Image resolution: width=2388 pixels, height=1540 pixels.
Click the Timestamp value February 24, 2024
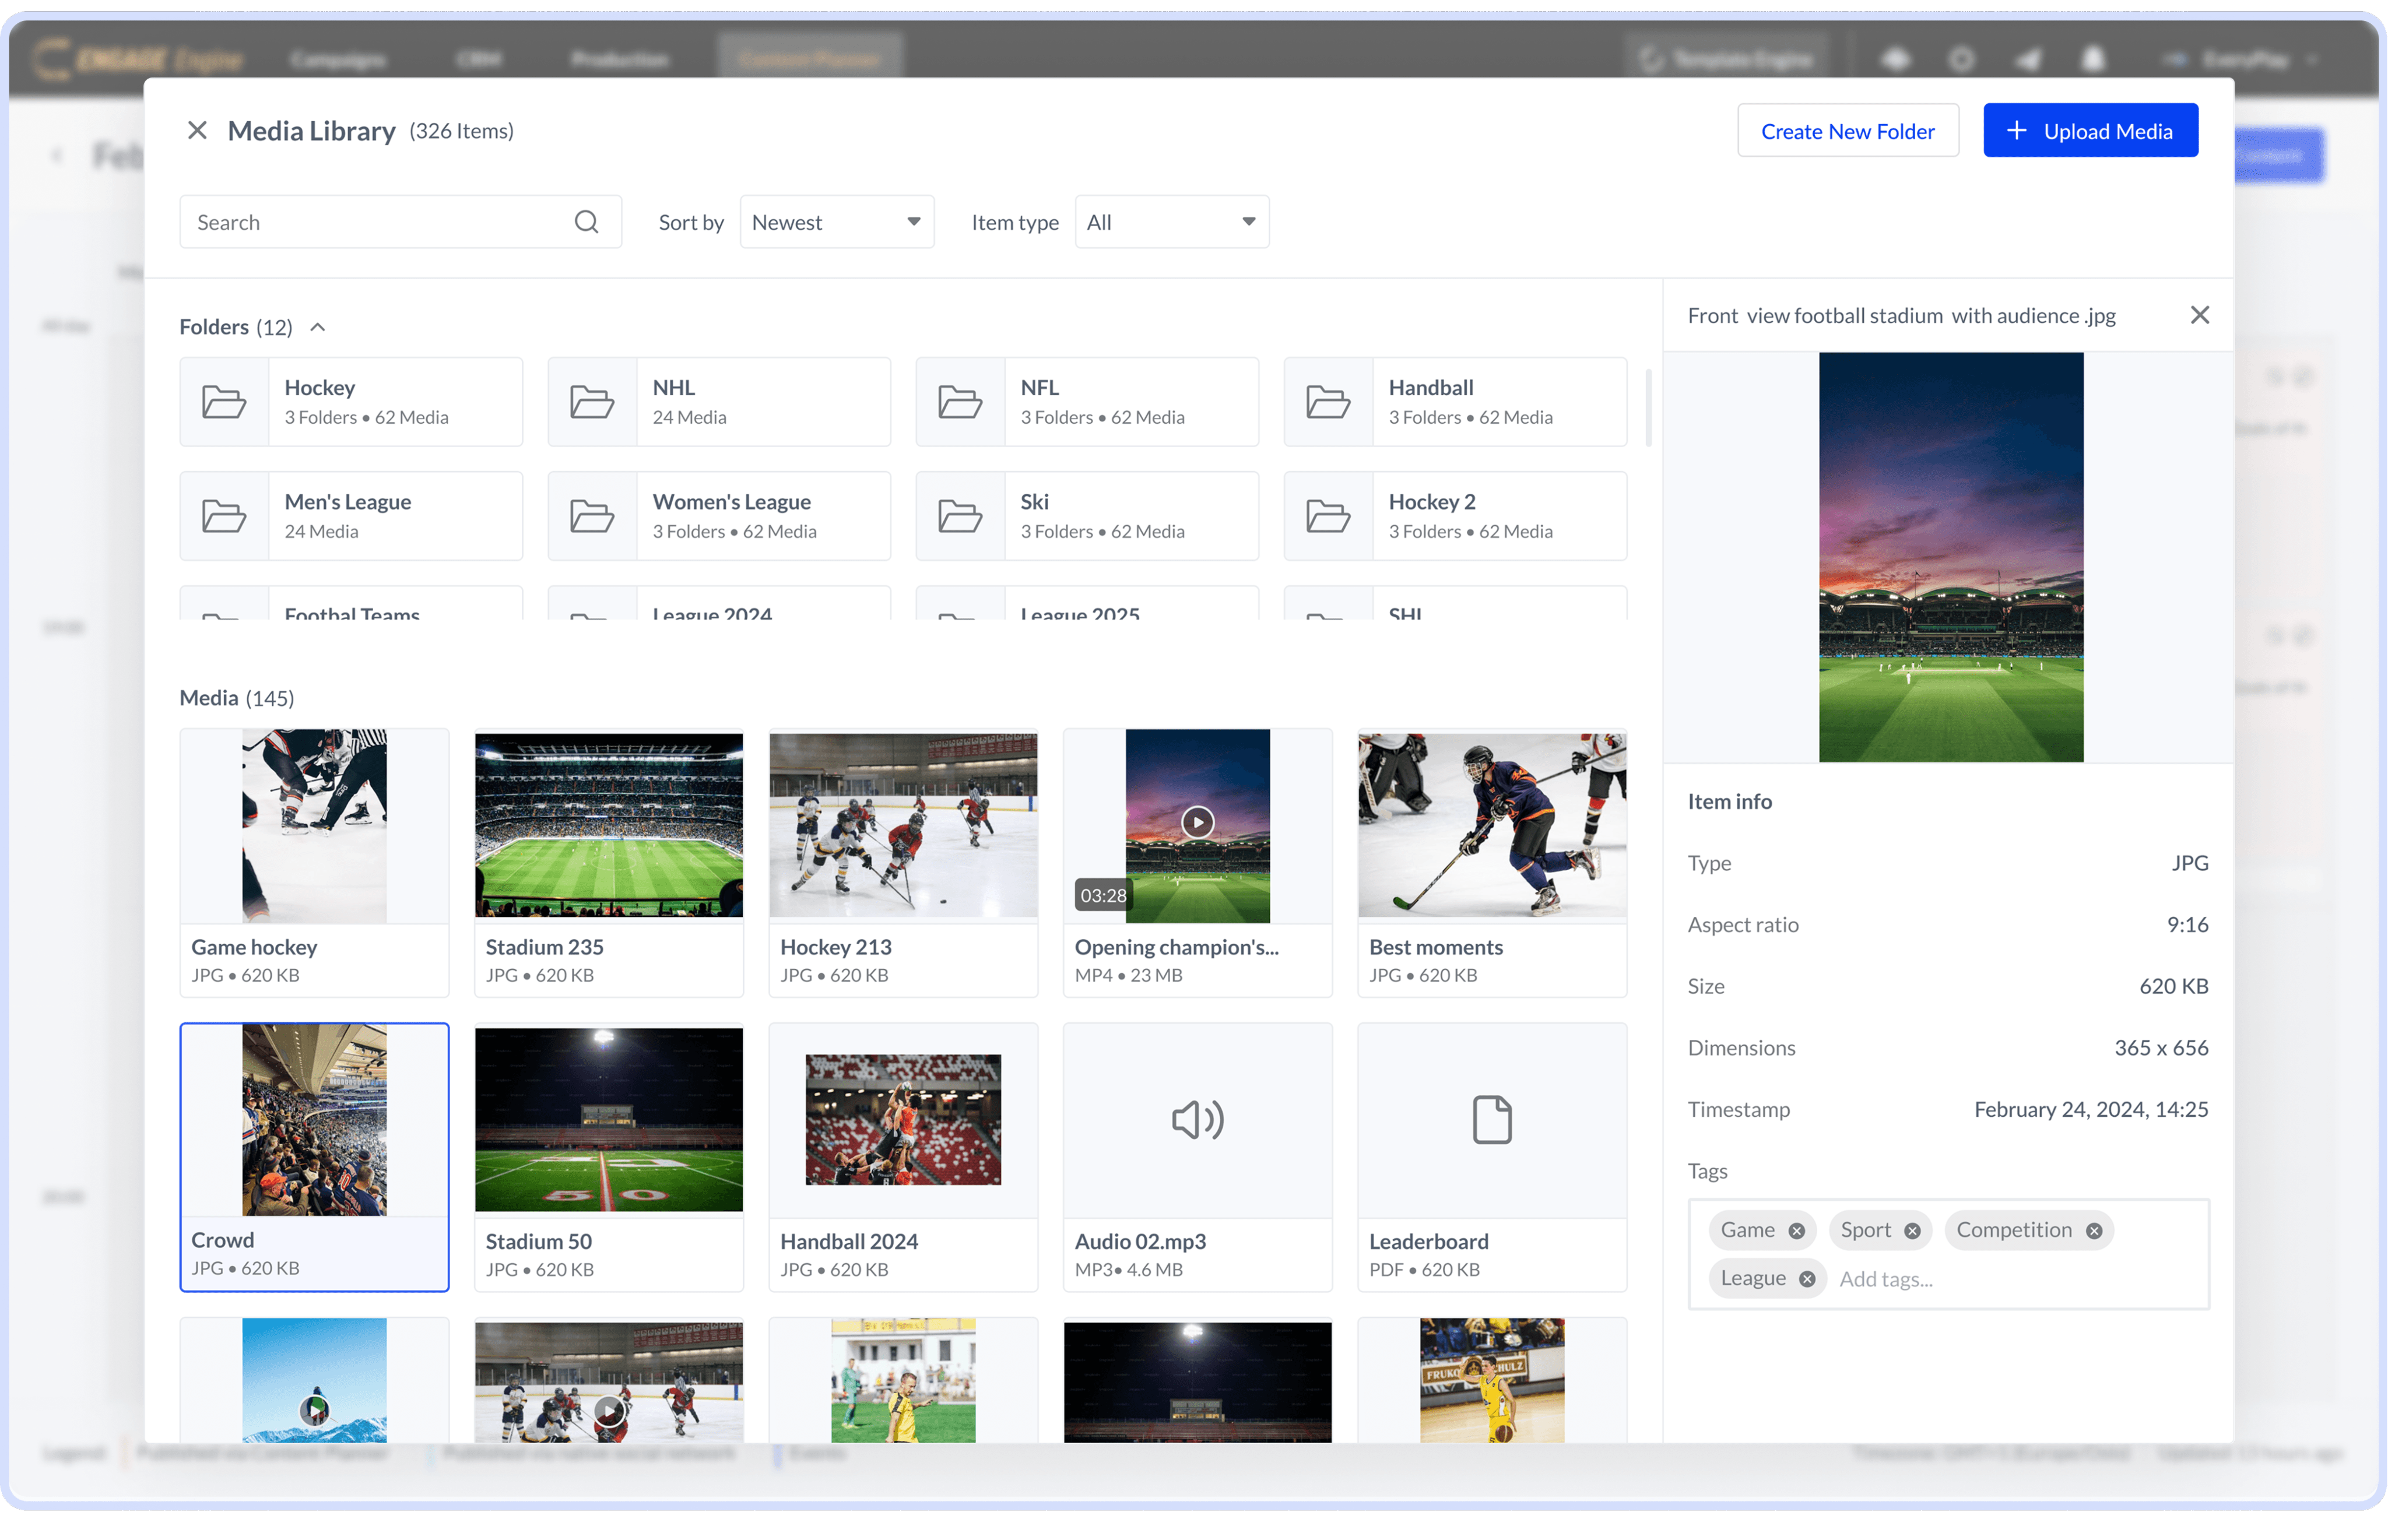pos(2090,1110)
